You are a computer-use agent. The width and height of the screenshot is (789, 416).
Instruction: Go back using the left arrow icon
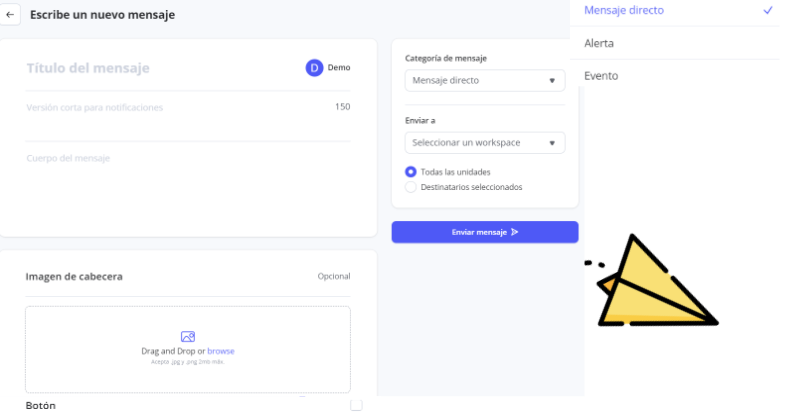tap(11, 15)
